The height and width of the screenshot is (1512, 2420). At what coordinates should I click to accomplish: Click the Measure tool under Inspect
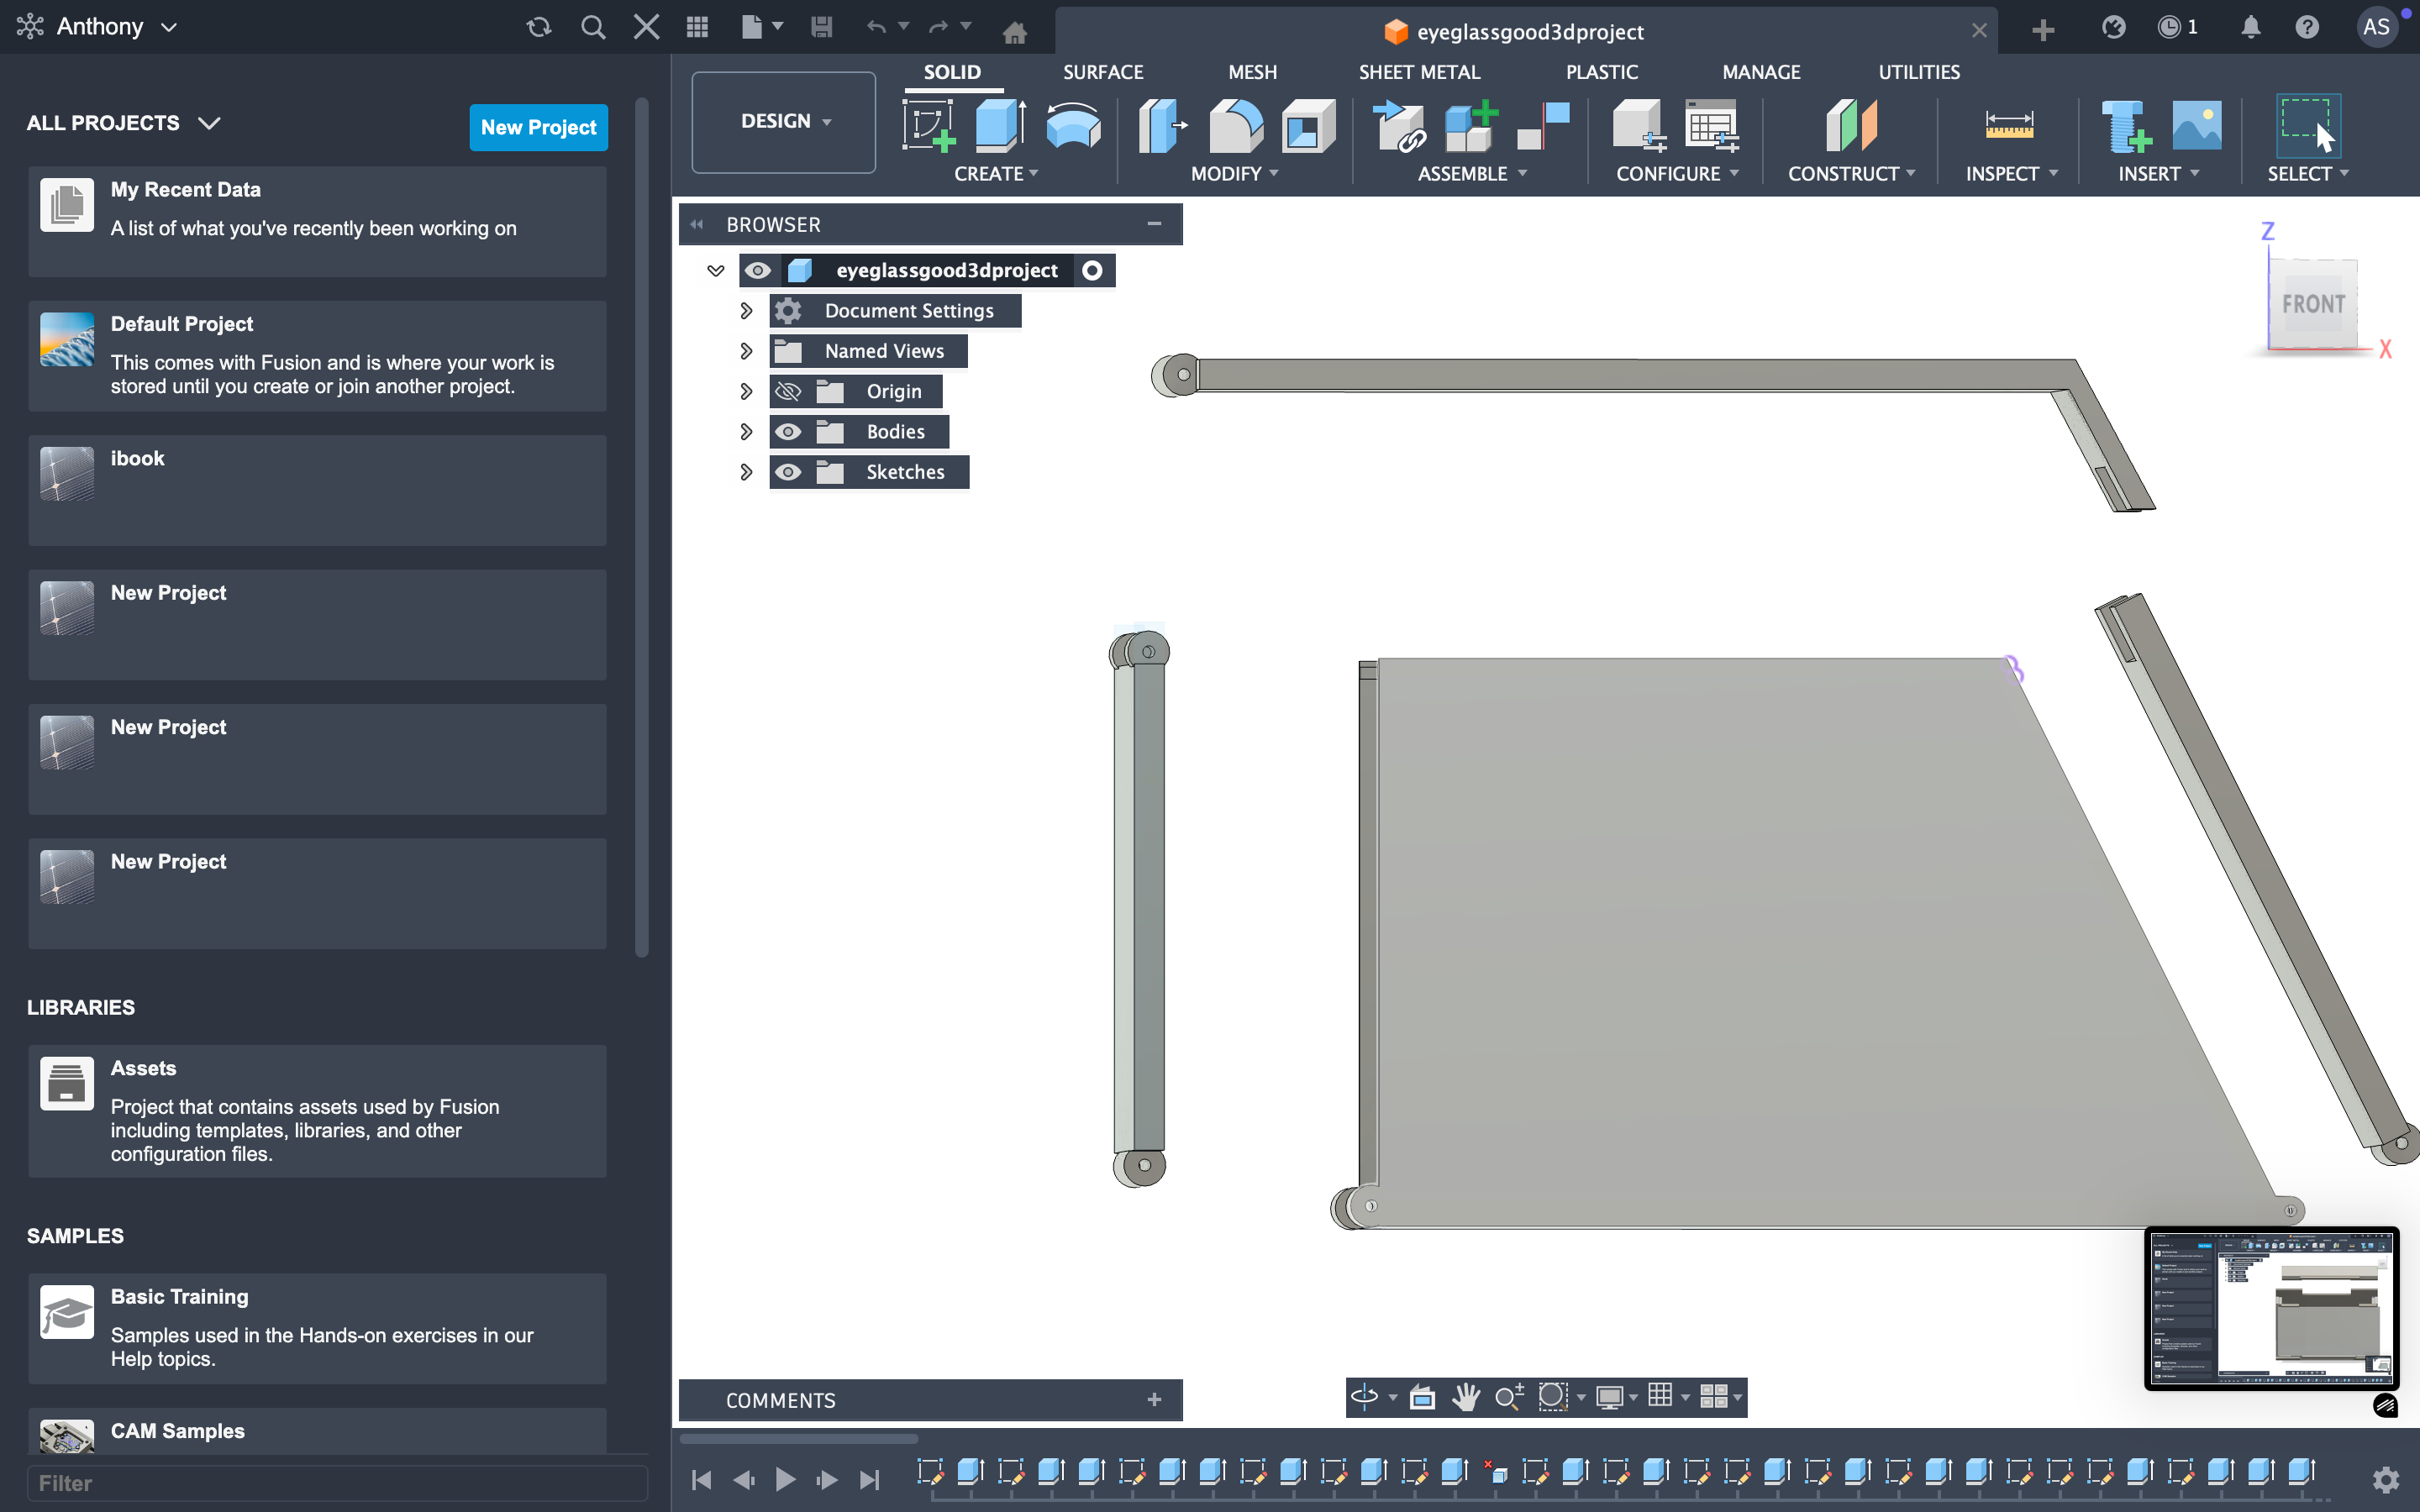pyautogui.click(x=2008, y=126)
